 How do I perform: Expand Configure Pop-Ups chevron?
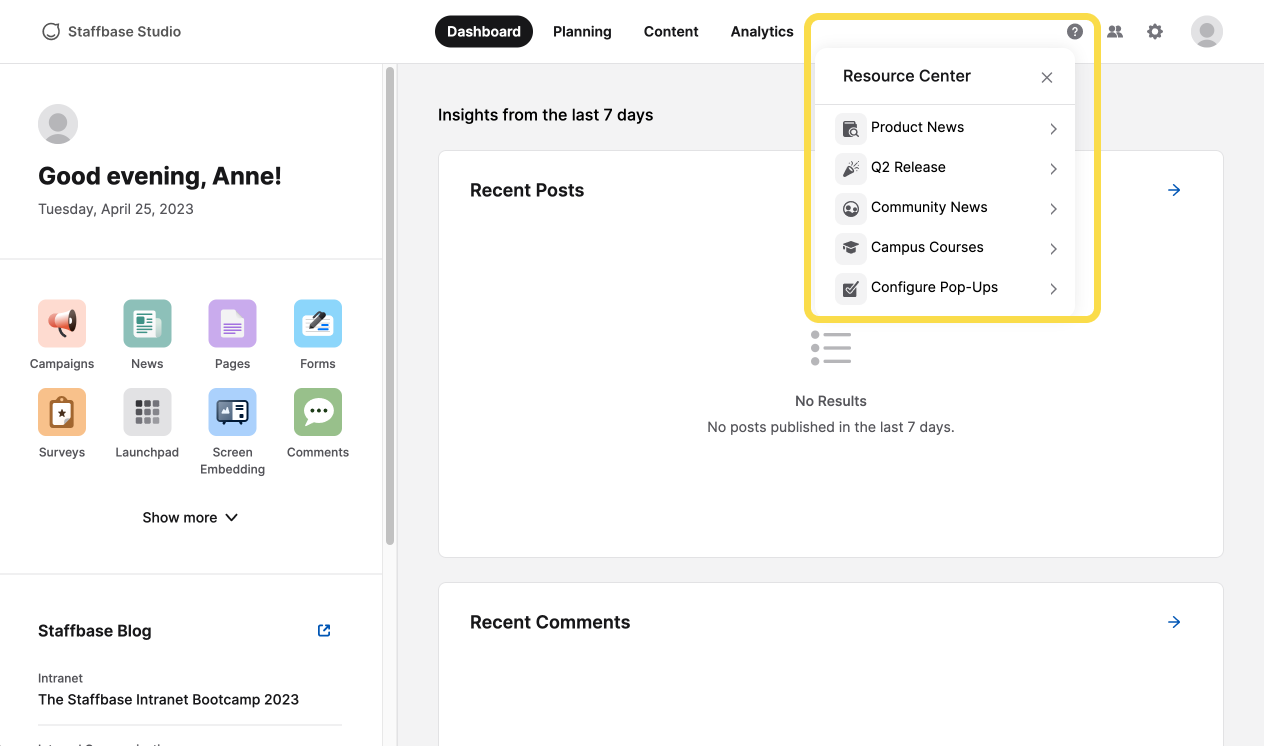(x=1053, y=289)
